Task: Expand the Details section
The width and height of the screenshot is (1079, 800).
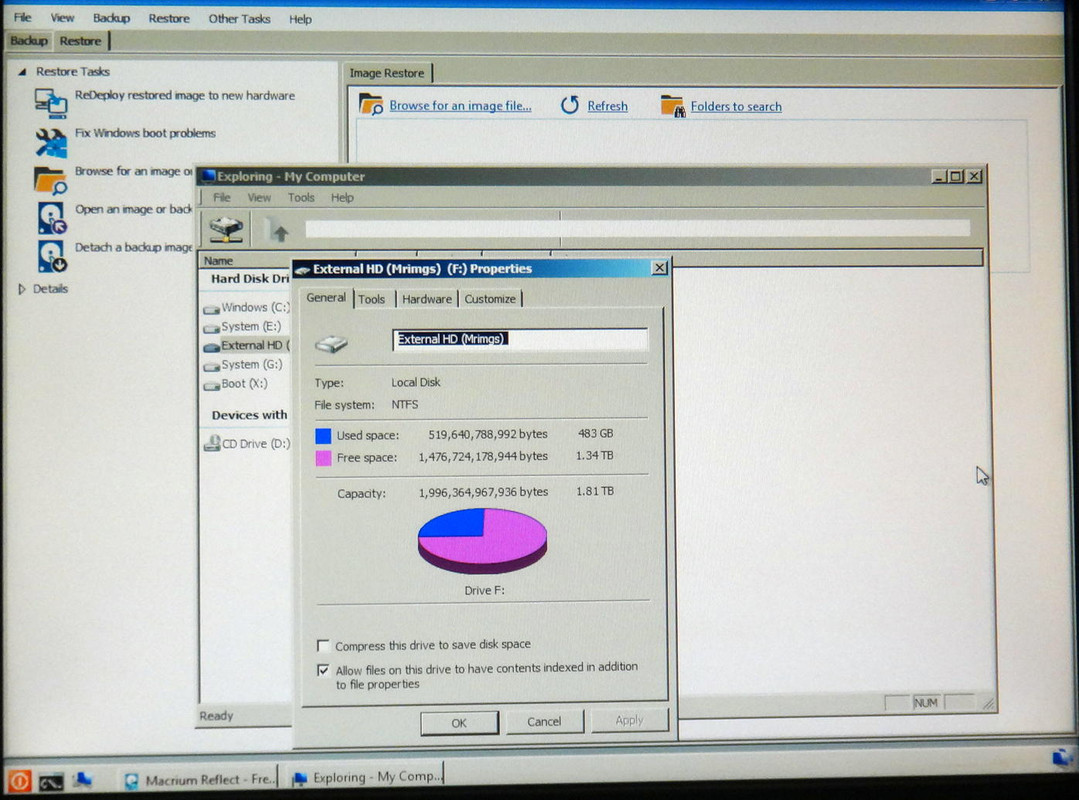Action: coord(21,289)
